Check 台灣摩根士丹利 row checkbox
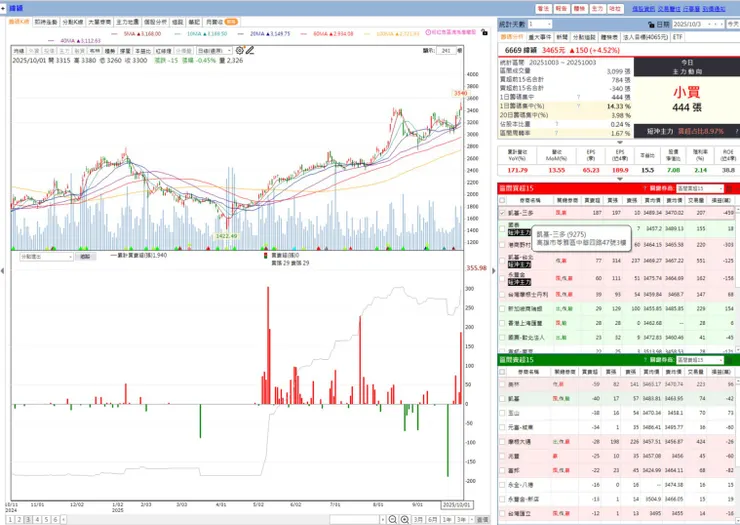740x525 pixels. click(502, 294)
